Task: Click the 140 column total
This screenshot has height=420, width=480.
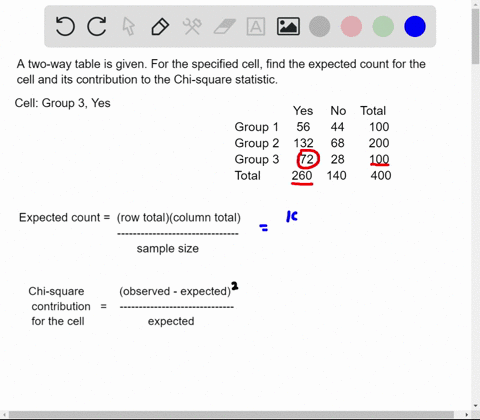Action: click(336, 175)
